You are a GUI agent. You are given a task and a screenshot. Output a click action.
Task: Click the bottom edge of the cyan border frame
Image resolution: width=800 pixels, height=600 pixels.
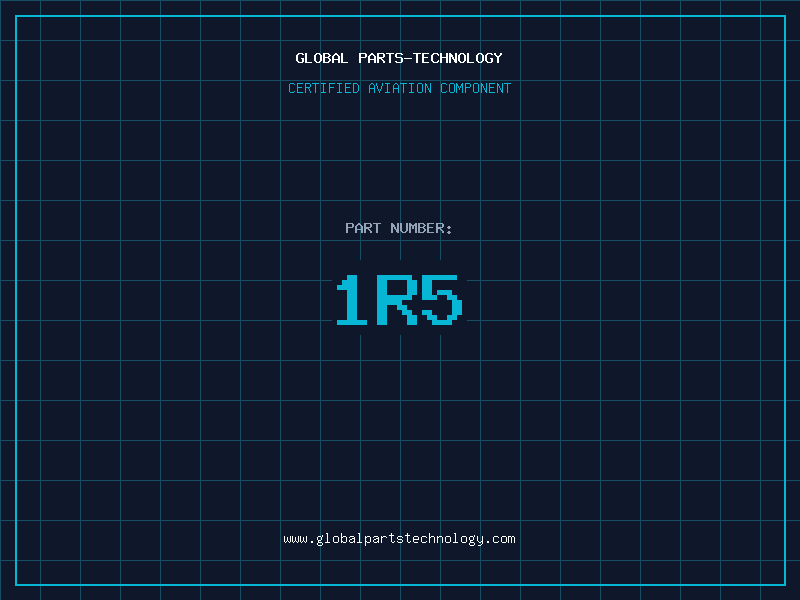click(x=400, y=584)
